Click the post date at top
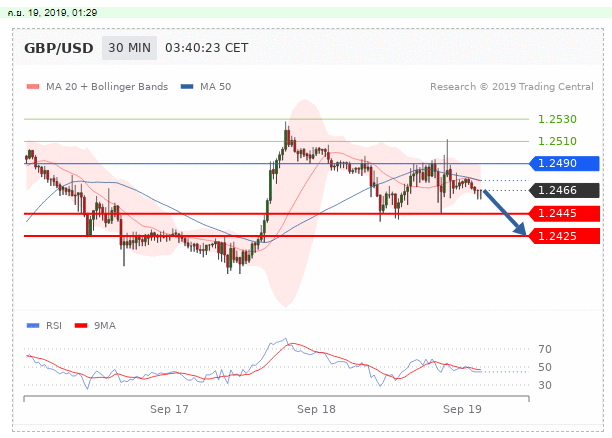This screenshot has height=438, width=612. (x=52, y=13)
